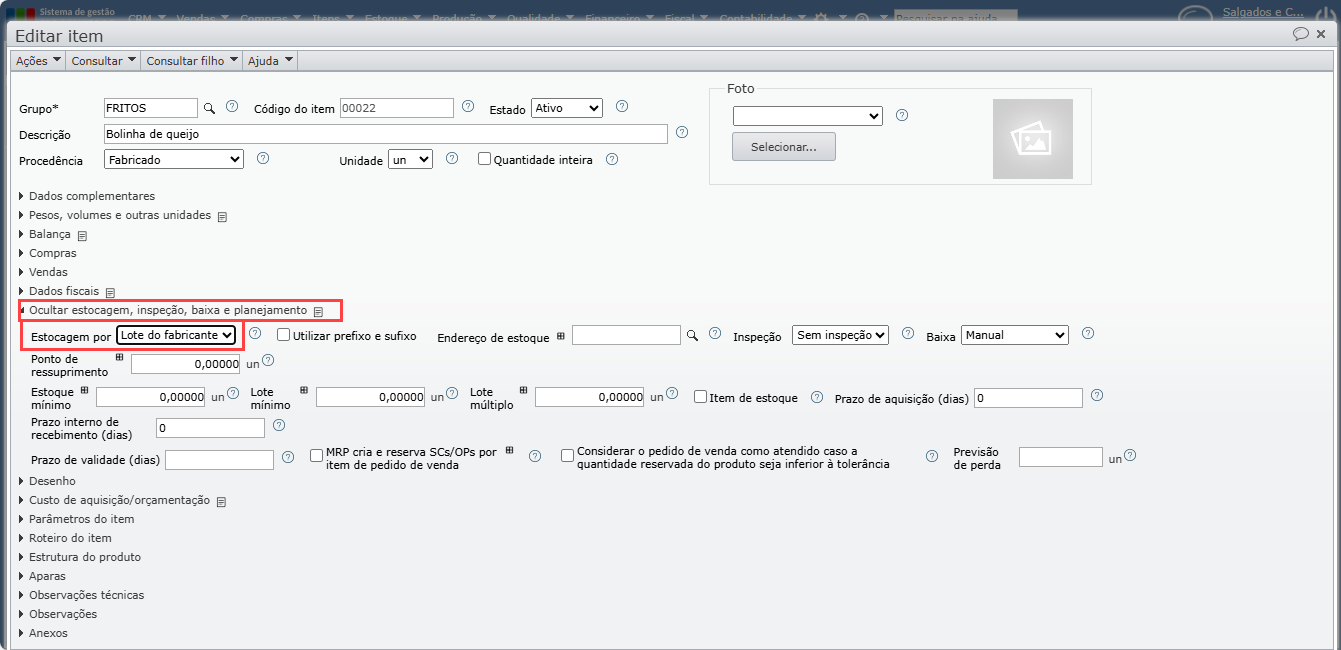Expand the Vendas section
Image resolution: width=1341 pixels, height=650 pixels.
pyautogui.click(x=43, y=272)
